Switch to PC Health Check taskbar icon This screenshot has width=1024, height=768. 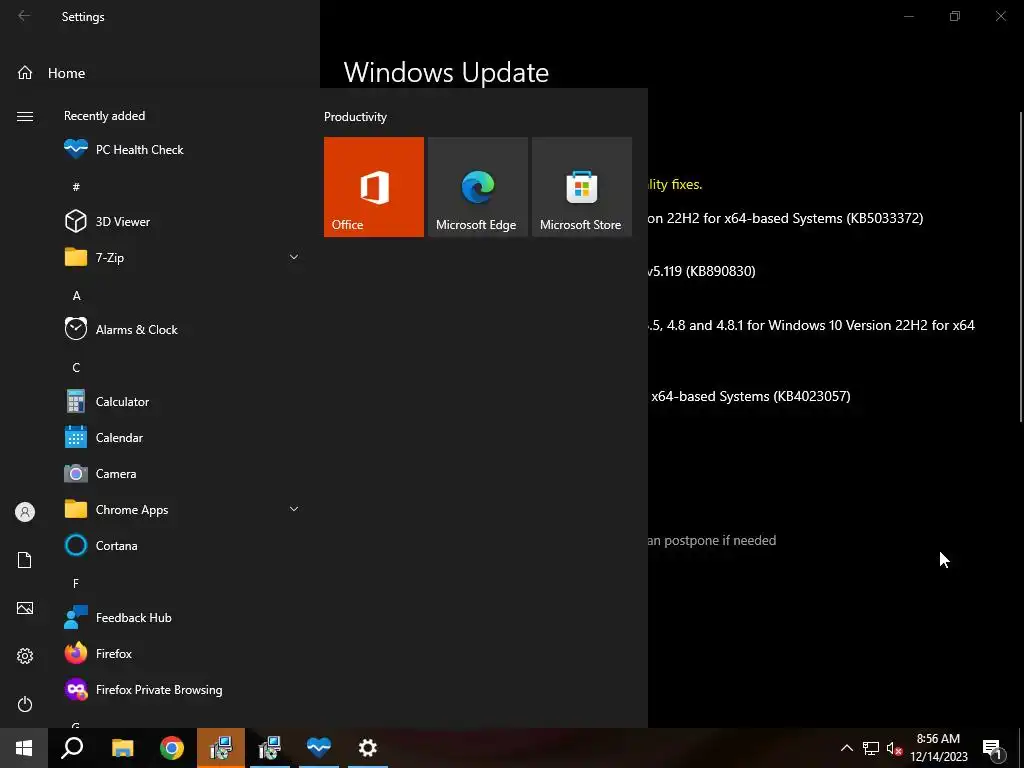[319, 748]
